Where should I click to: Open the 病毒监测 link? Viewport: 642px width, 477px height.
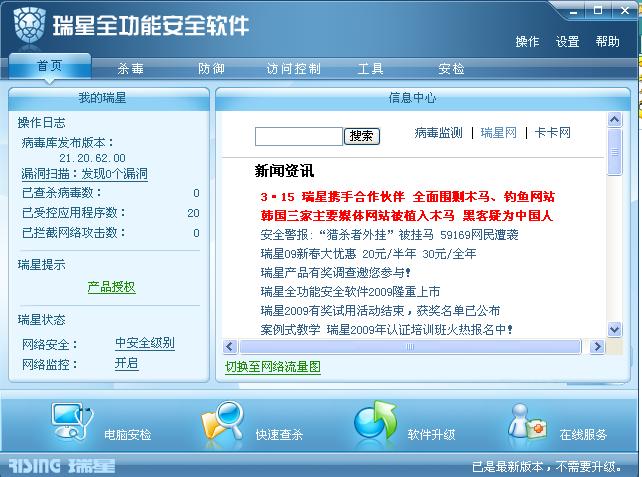438,133
